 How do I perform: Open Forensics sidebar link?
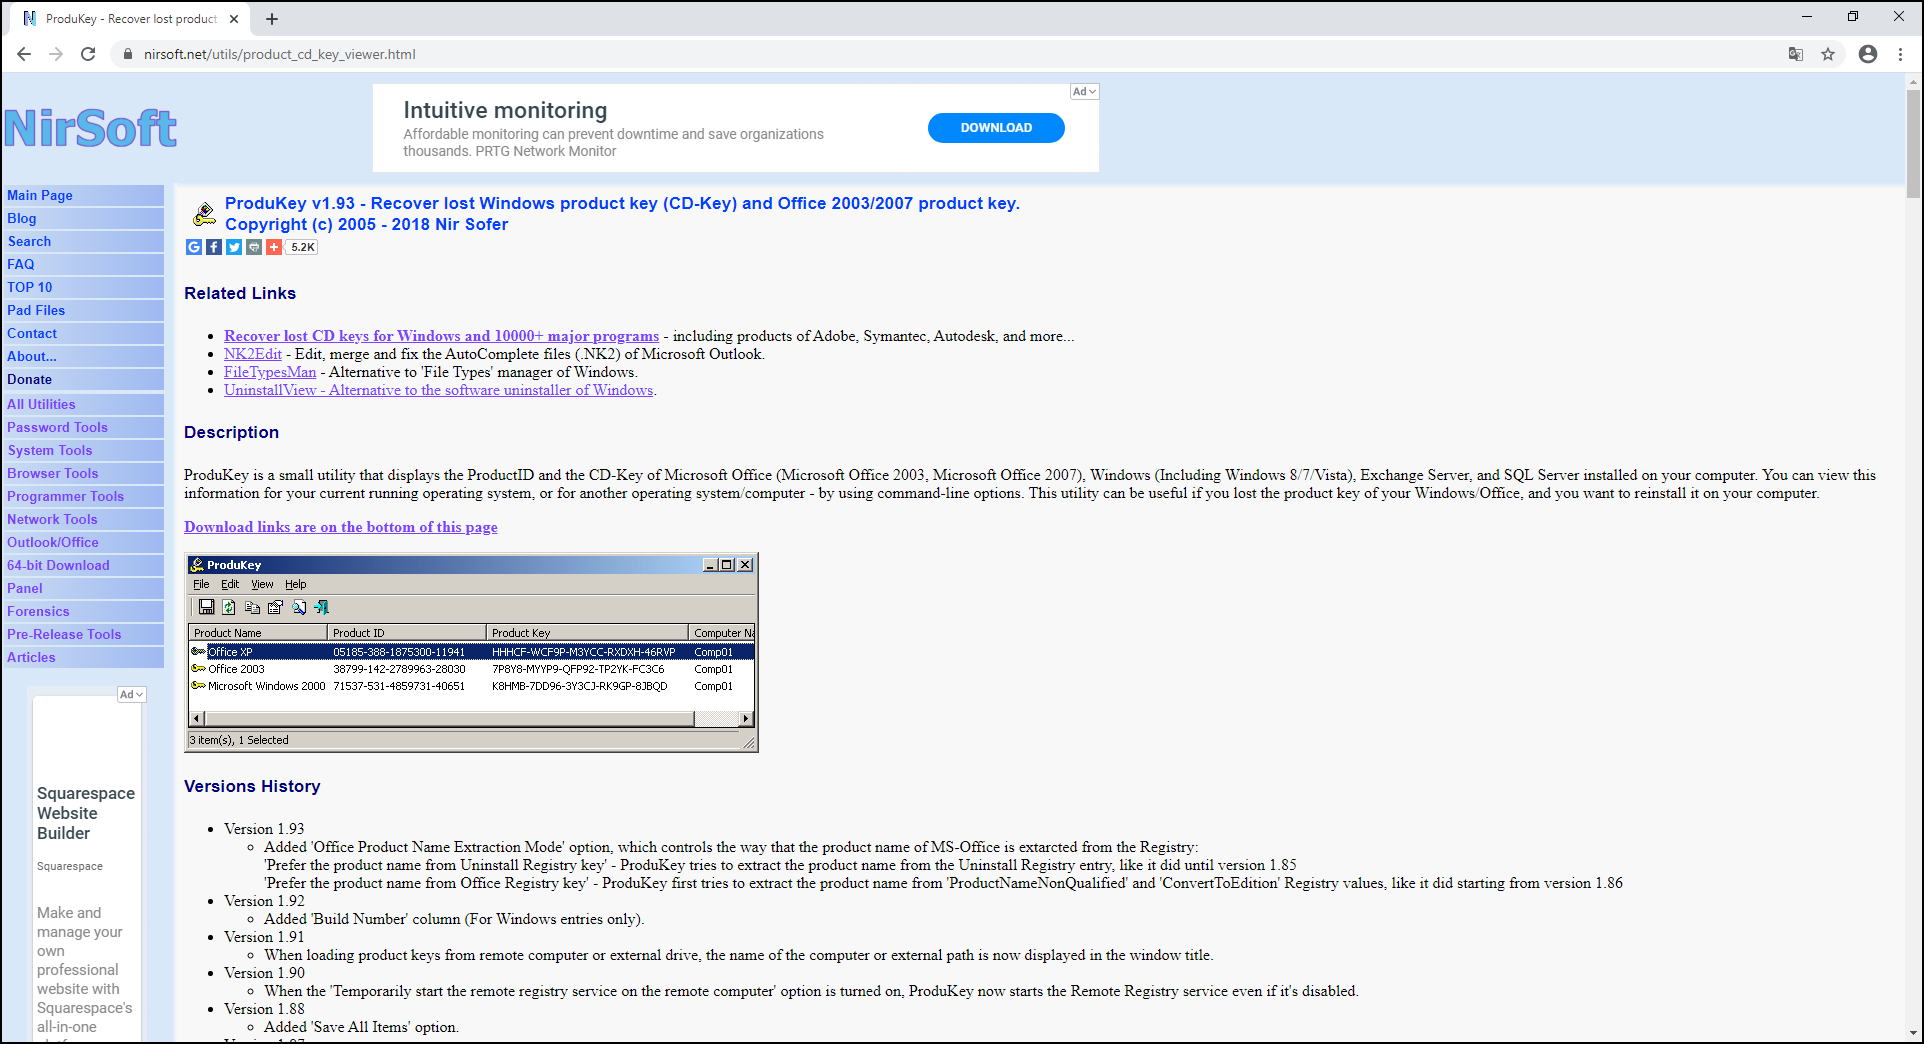point(83,611)
